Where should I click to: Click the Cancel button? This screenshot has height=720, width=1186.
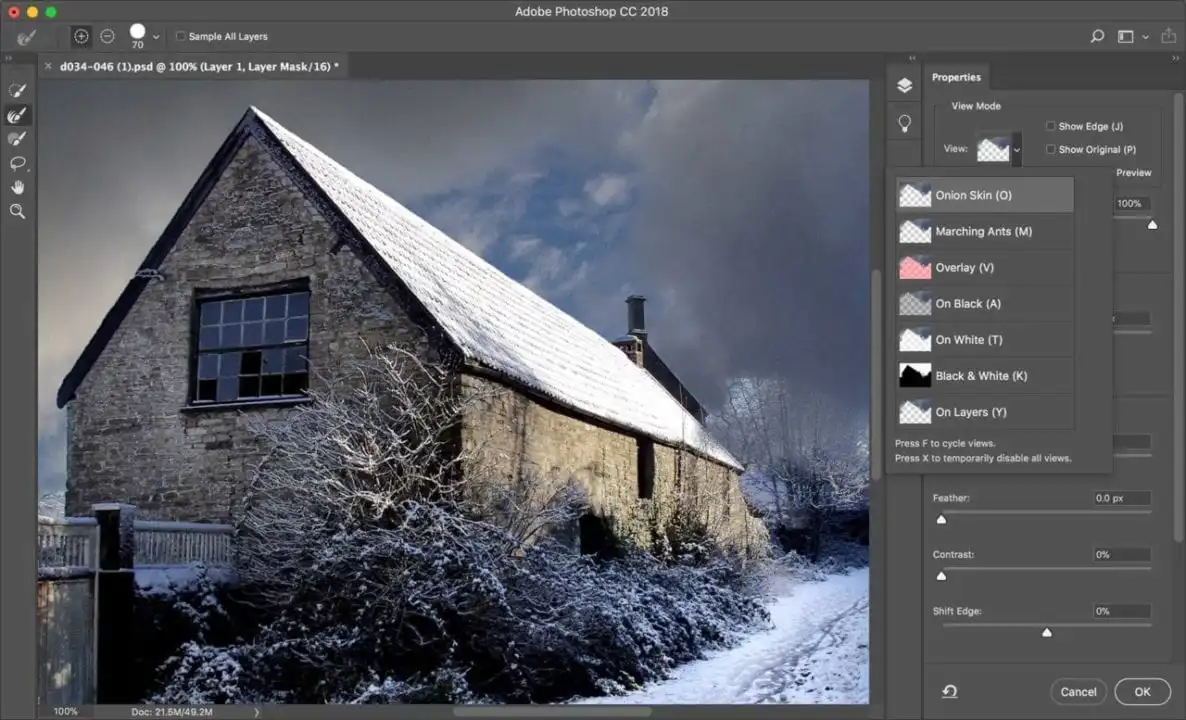tap(1079, 691)
